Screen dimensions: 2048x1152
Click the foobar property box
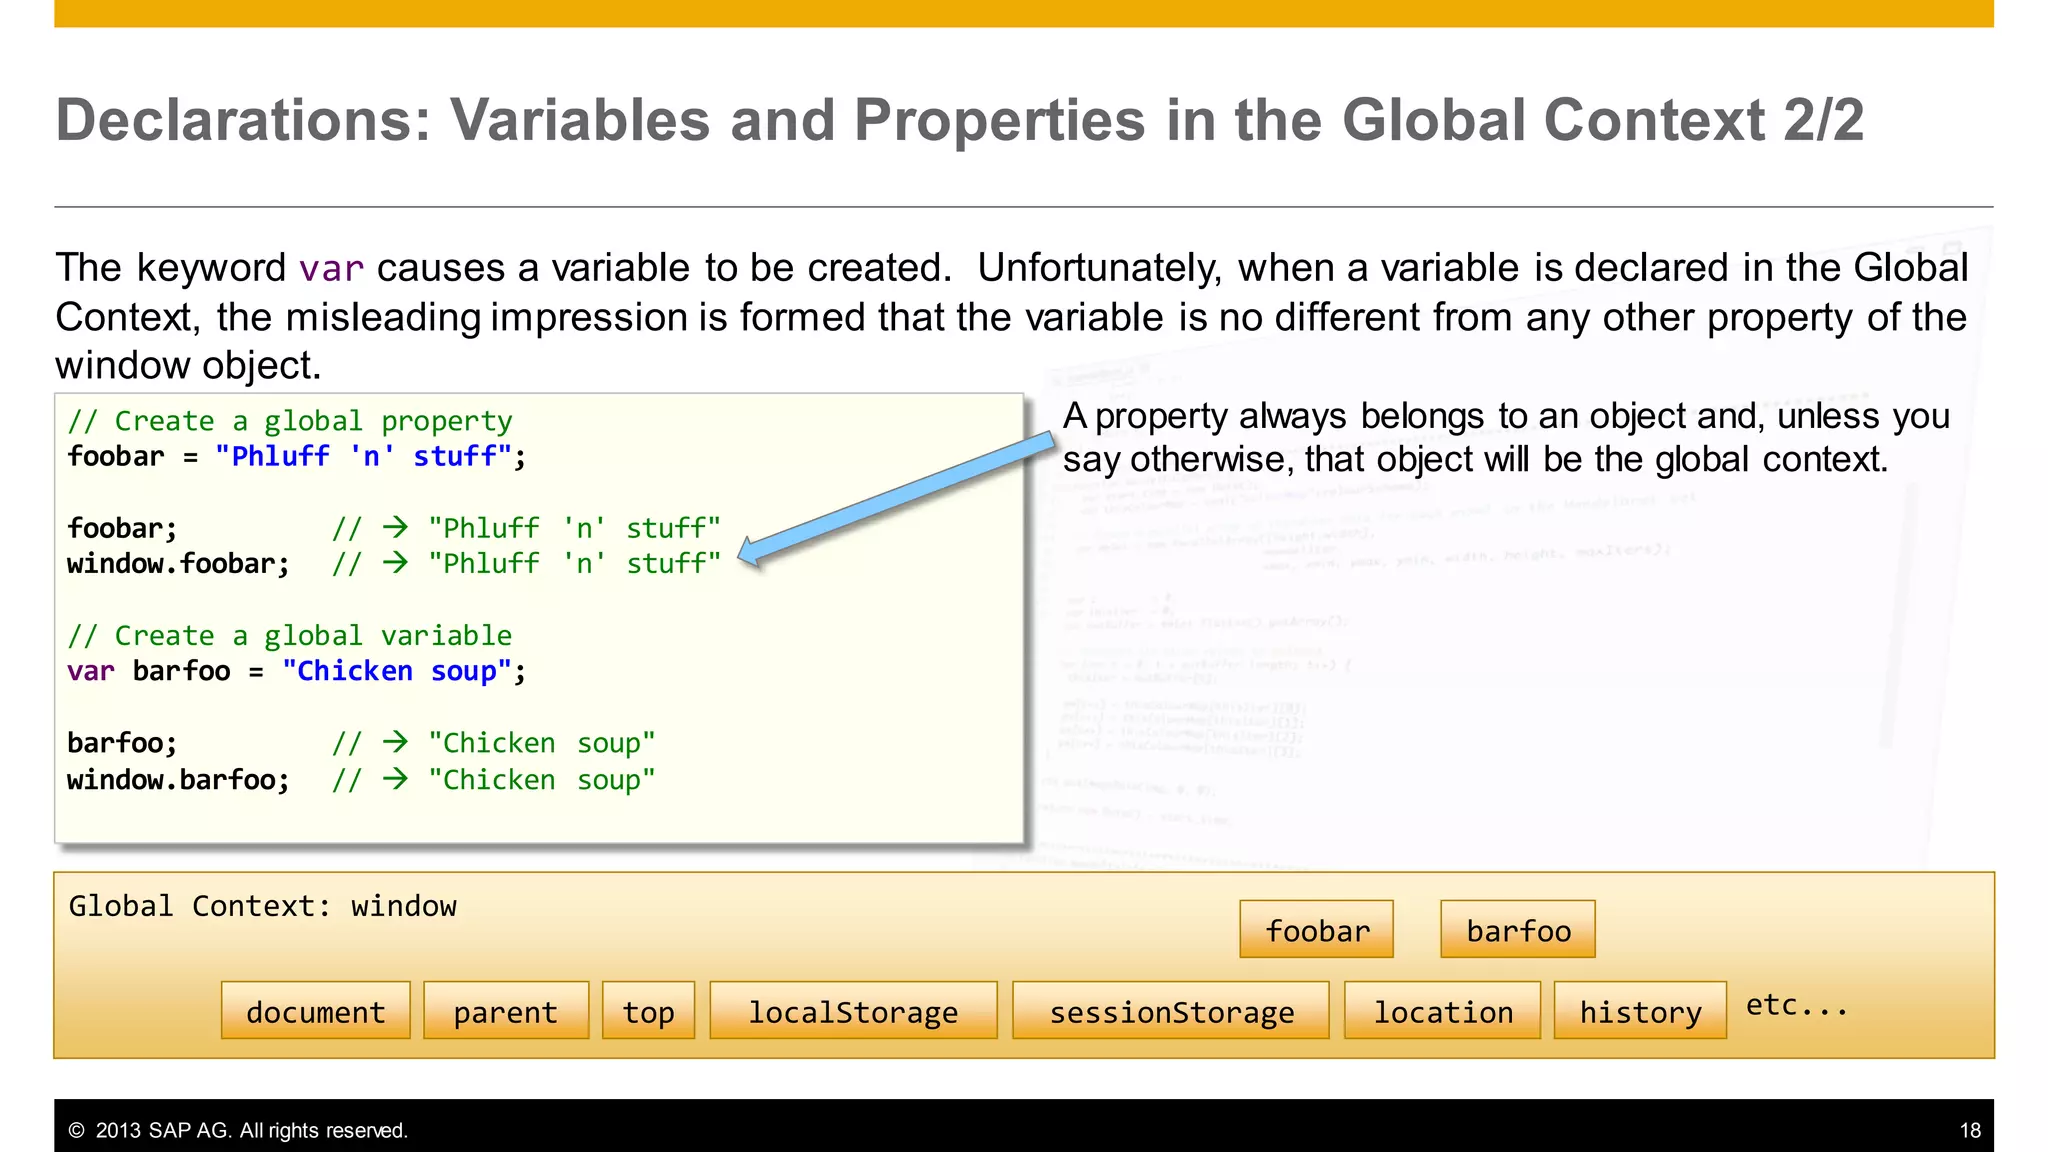1316,929
